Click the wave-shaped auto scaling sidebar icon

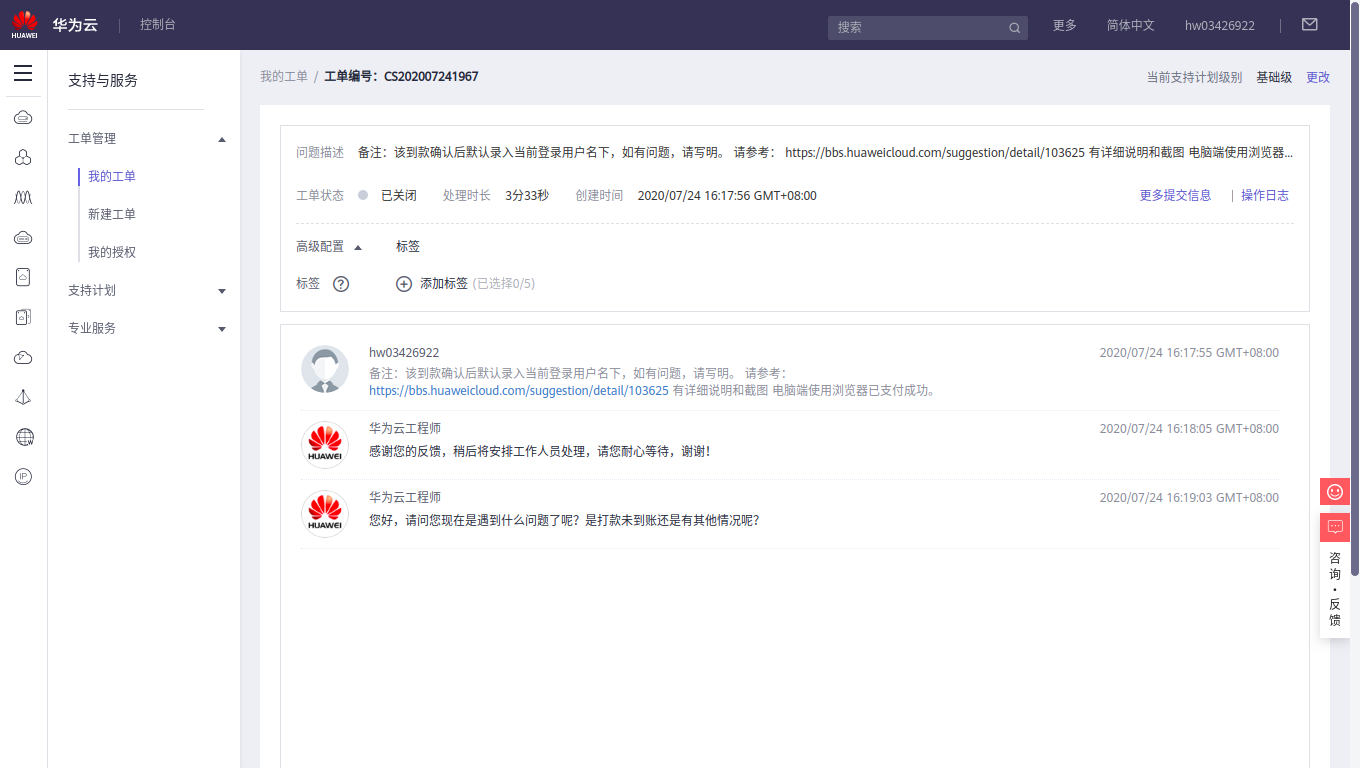point(23,198)
